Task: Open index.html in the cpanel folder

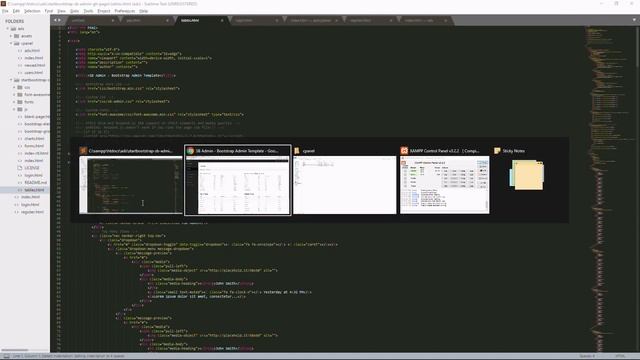Action: click(x=33, y=58)
